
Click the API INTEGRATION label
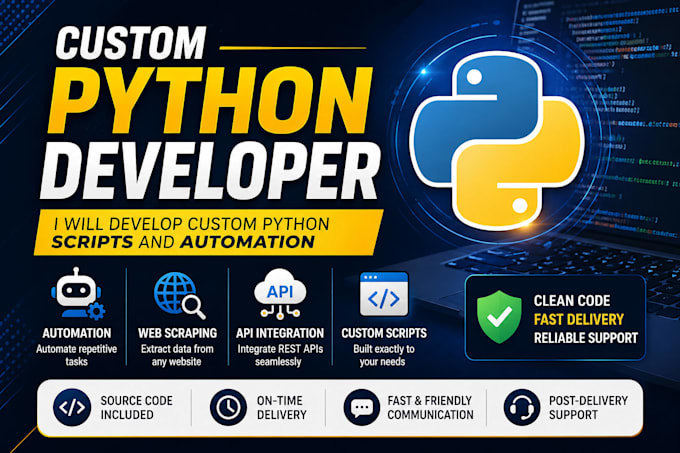[x=280, y=333]
